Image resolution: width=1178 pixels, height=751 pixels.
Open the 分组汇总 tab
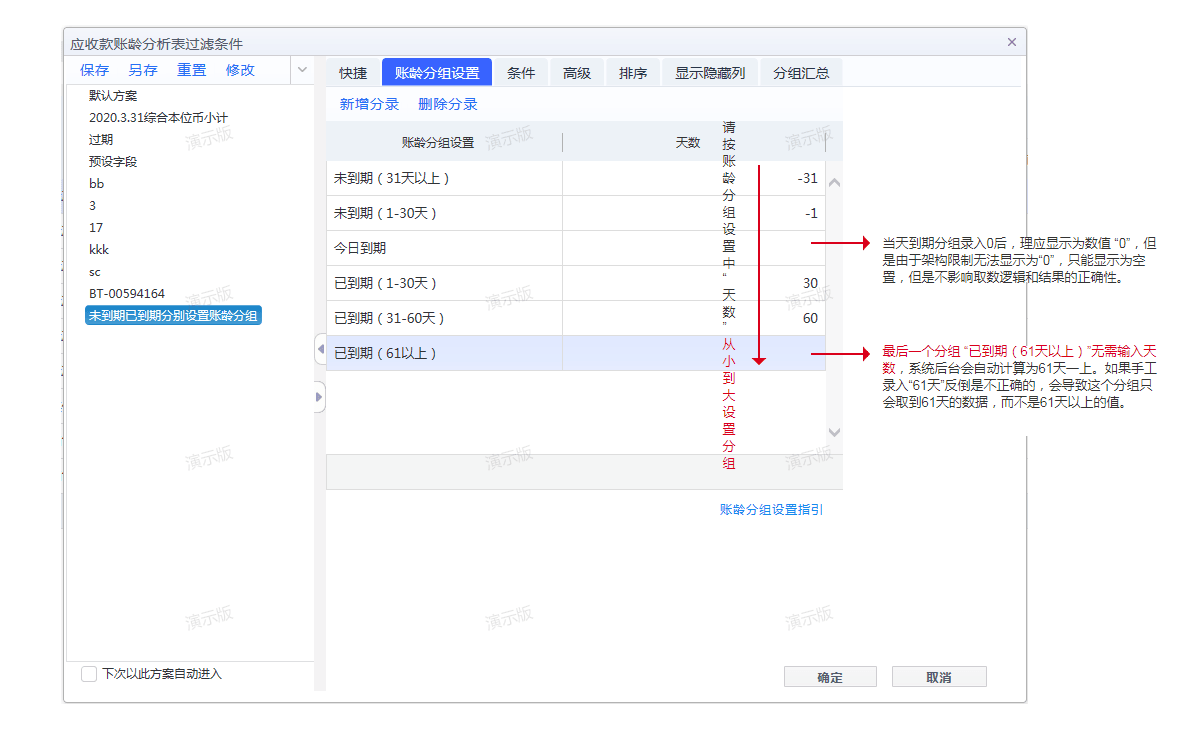(x=801, y=72)
